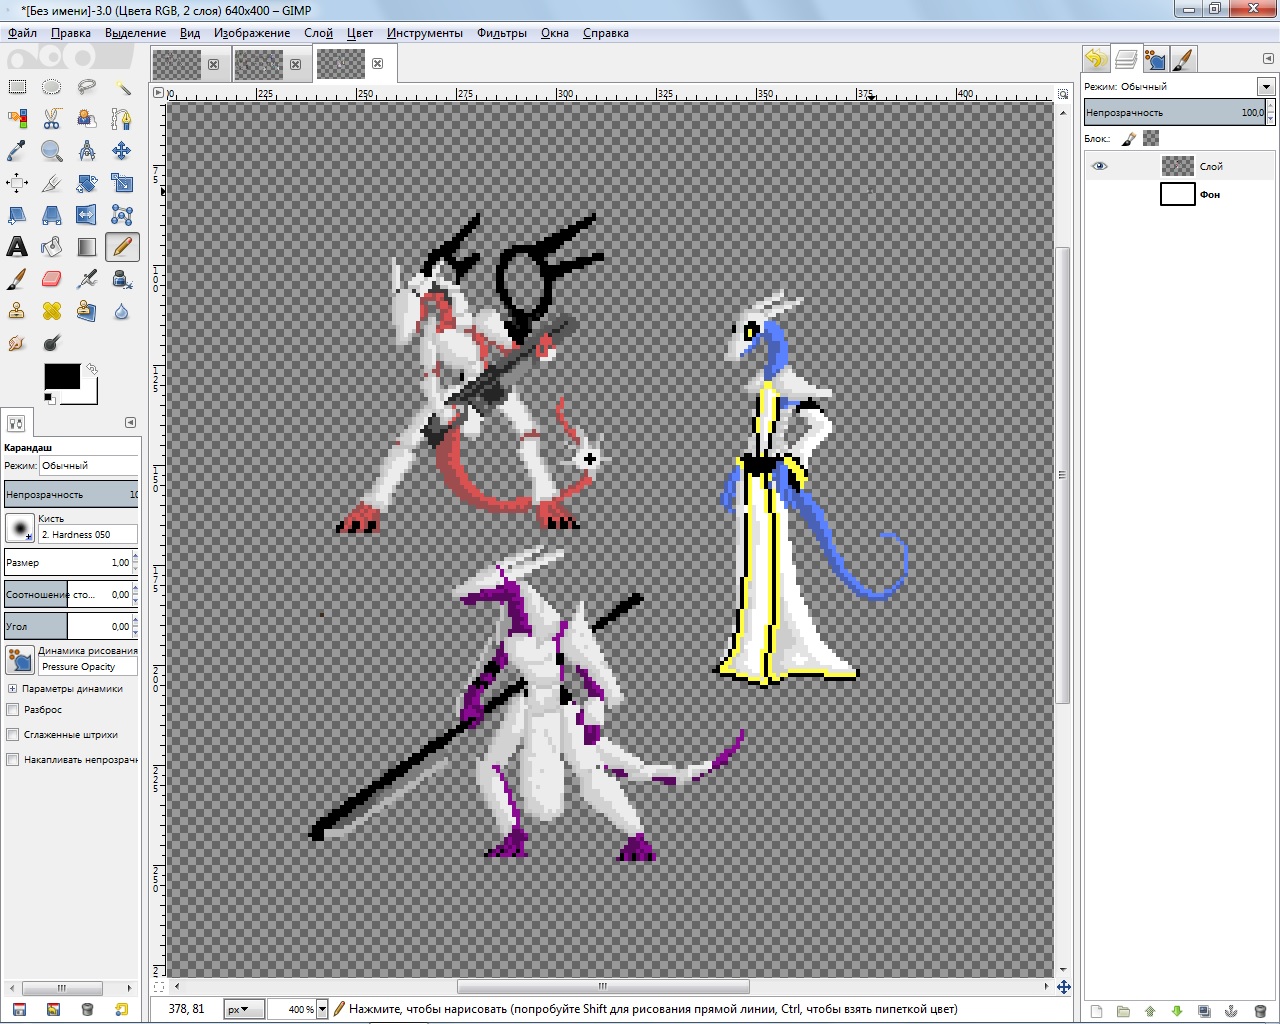Open the layers dock tab menu arrow
The height and width of the screenshot is (1024, 1280).
click(1268, 58)
